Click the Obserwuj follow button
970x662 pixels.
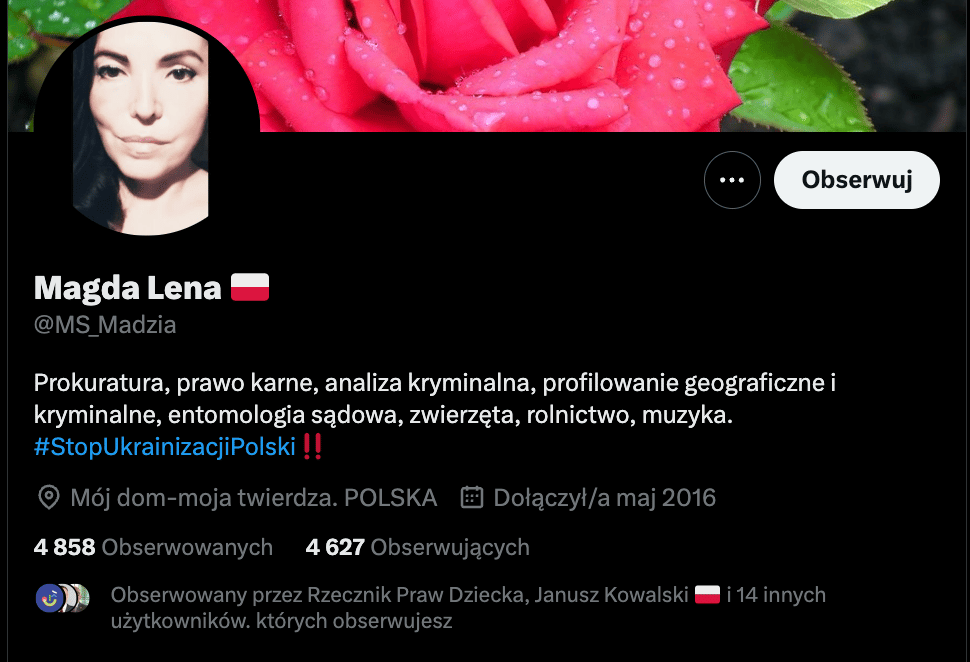pyautogui.click(x=857, y=180)
